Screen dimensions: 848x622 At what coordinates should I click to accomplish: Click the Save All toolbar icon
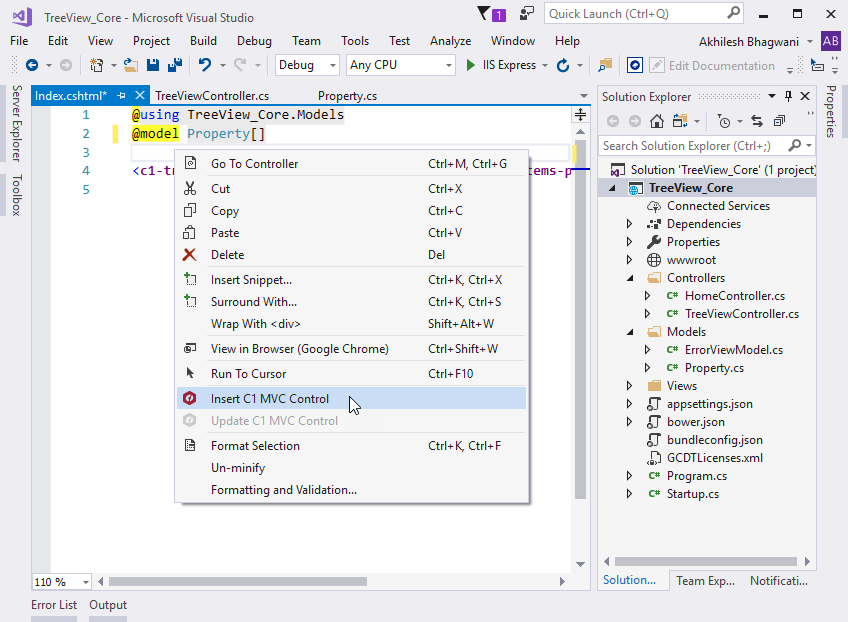point(175,65)
